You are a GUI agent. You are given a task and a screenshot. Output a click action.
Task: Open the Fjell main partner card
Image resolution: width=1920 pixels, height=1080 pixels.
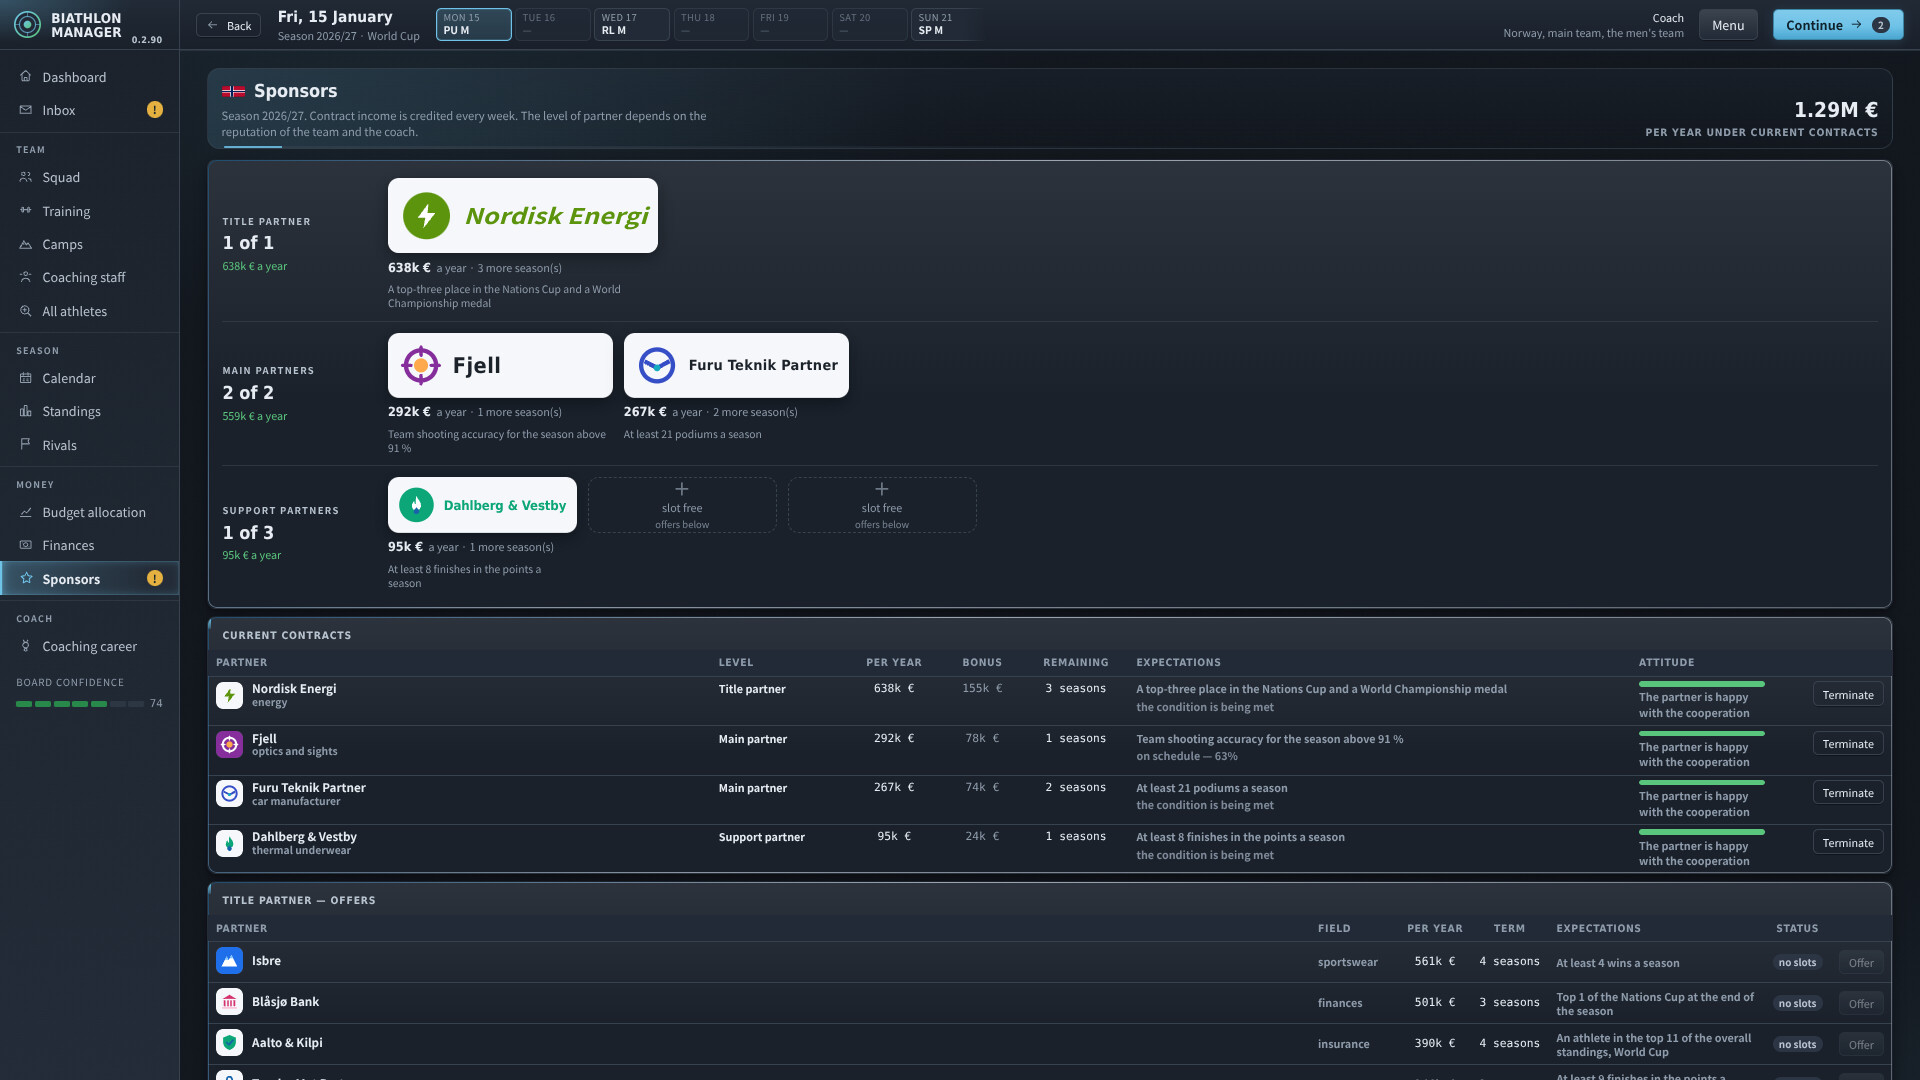500,365
